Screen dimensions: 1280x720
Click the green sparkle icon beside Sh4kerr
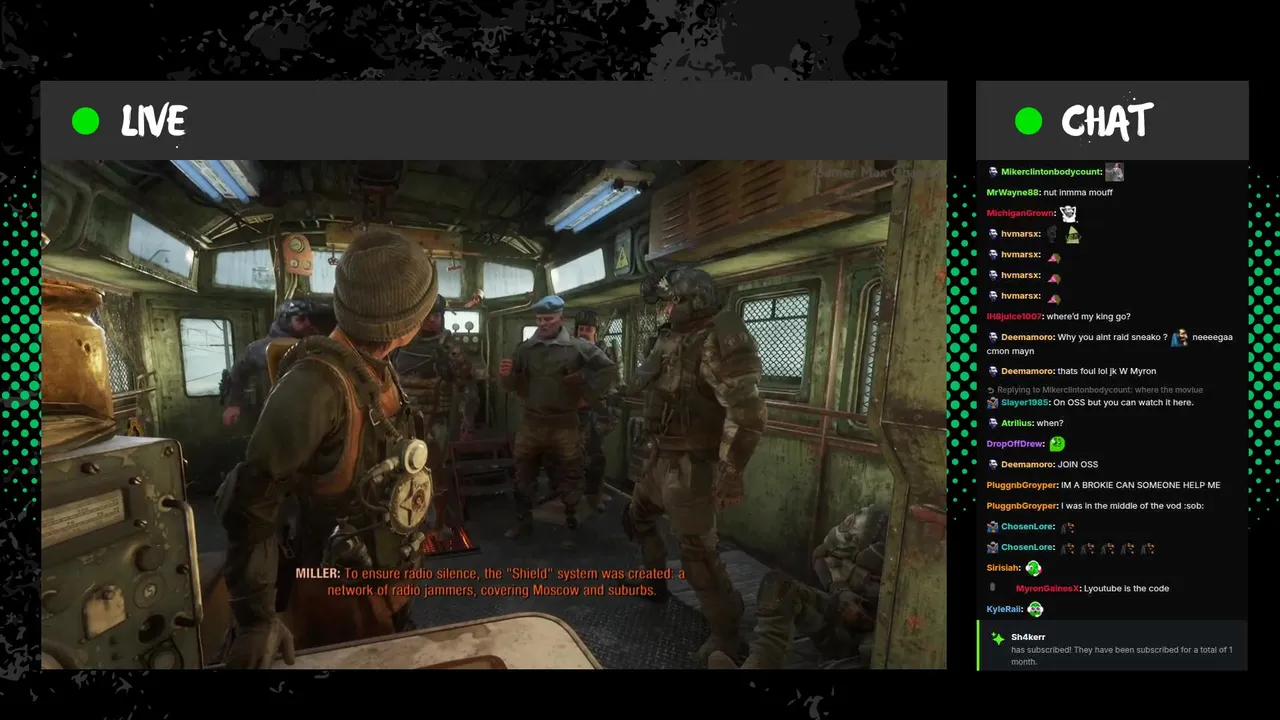point(997,638)
